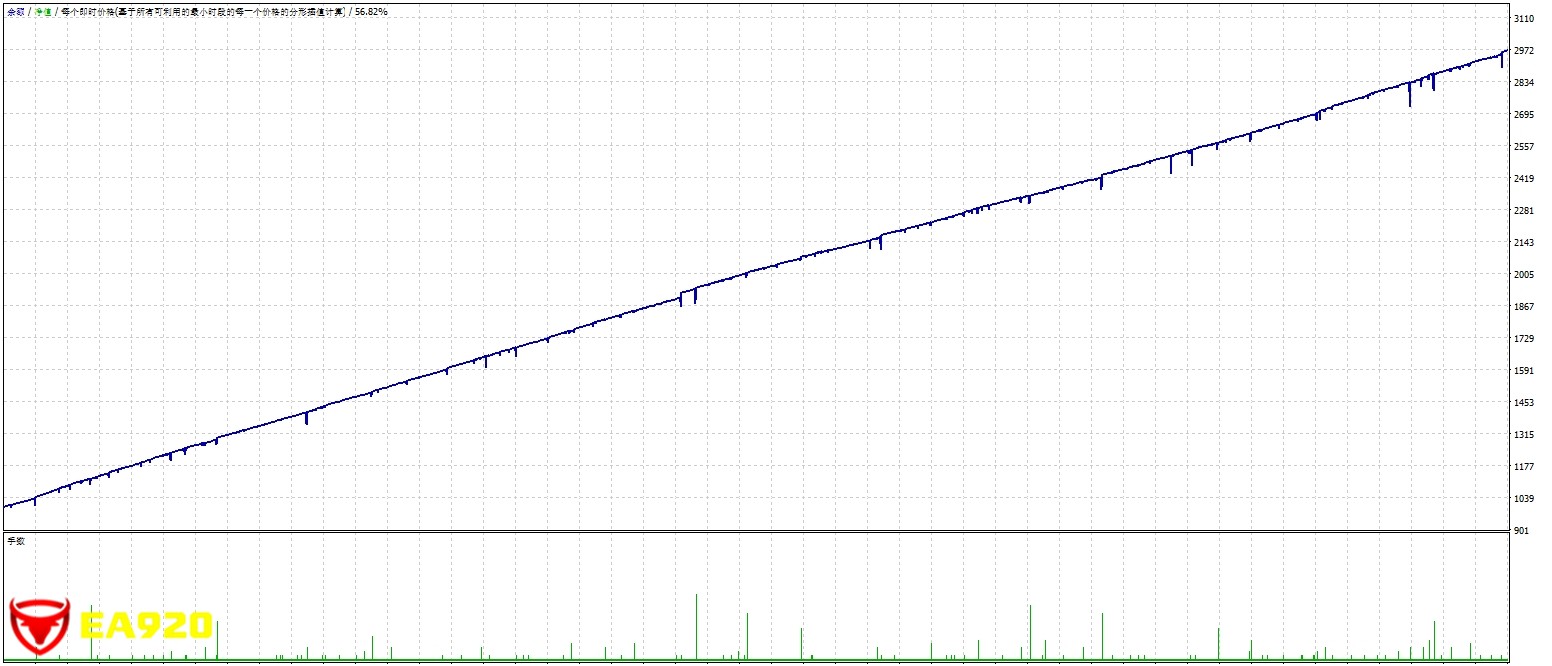Click the 2972 axis label

click(1525, 51)
